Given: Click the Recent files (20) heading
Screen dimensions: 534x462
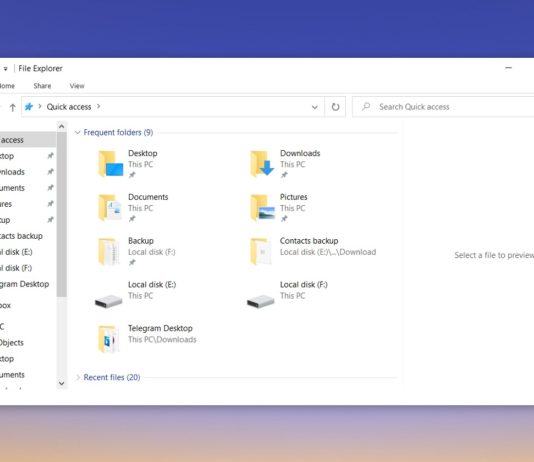Looking at the screenshot, I should pyautogui.click(x=112, y=377).
